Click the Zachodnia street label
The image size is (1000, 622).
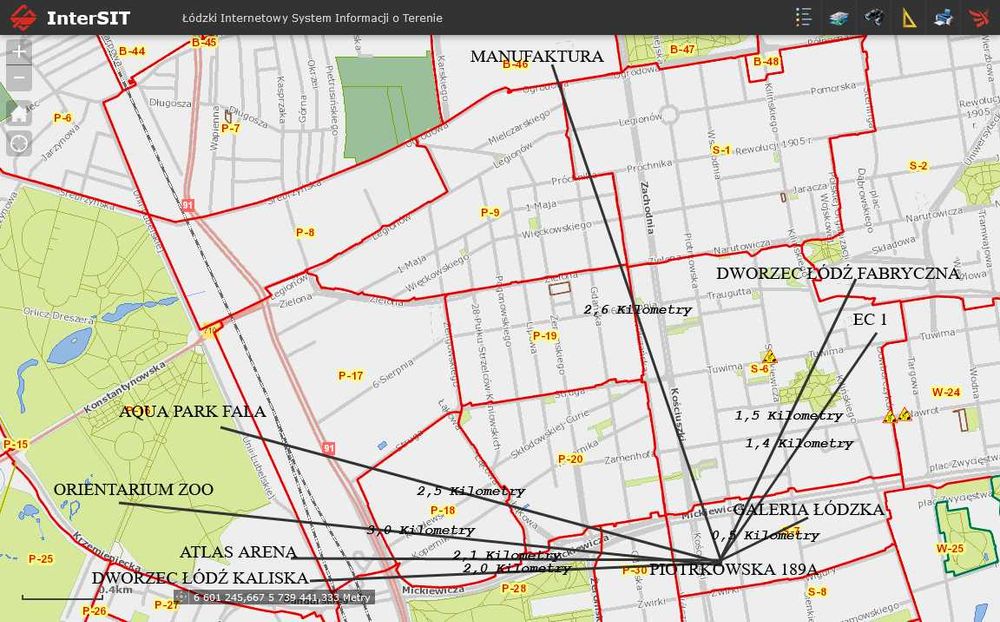646,207
